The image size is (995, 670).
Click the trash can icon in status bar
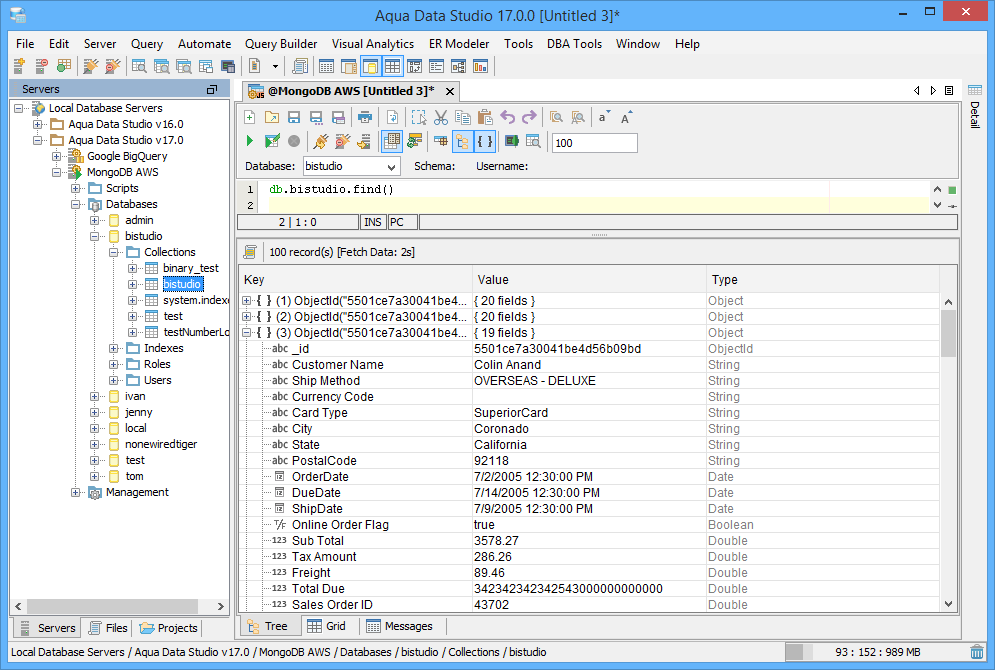(x=977, y=652)
